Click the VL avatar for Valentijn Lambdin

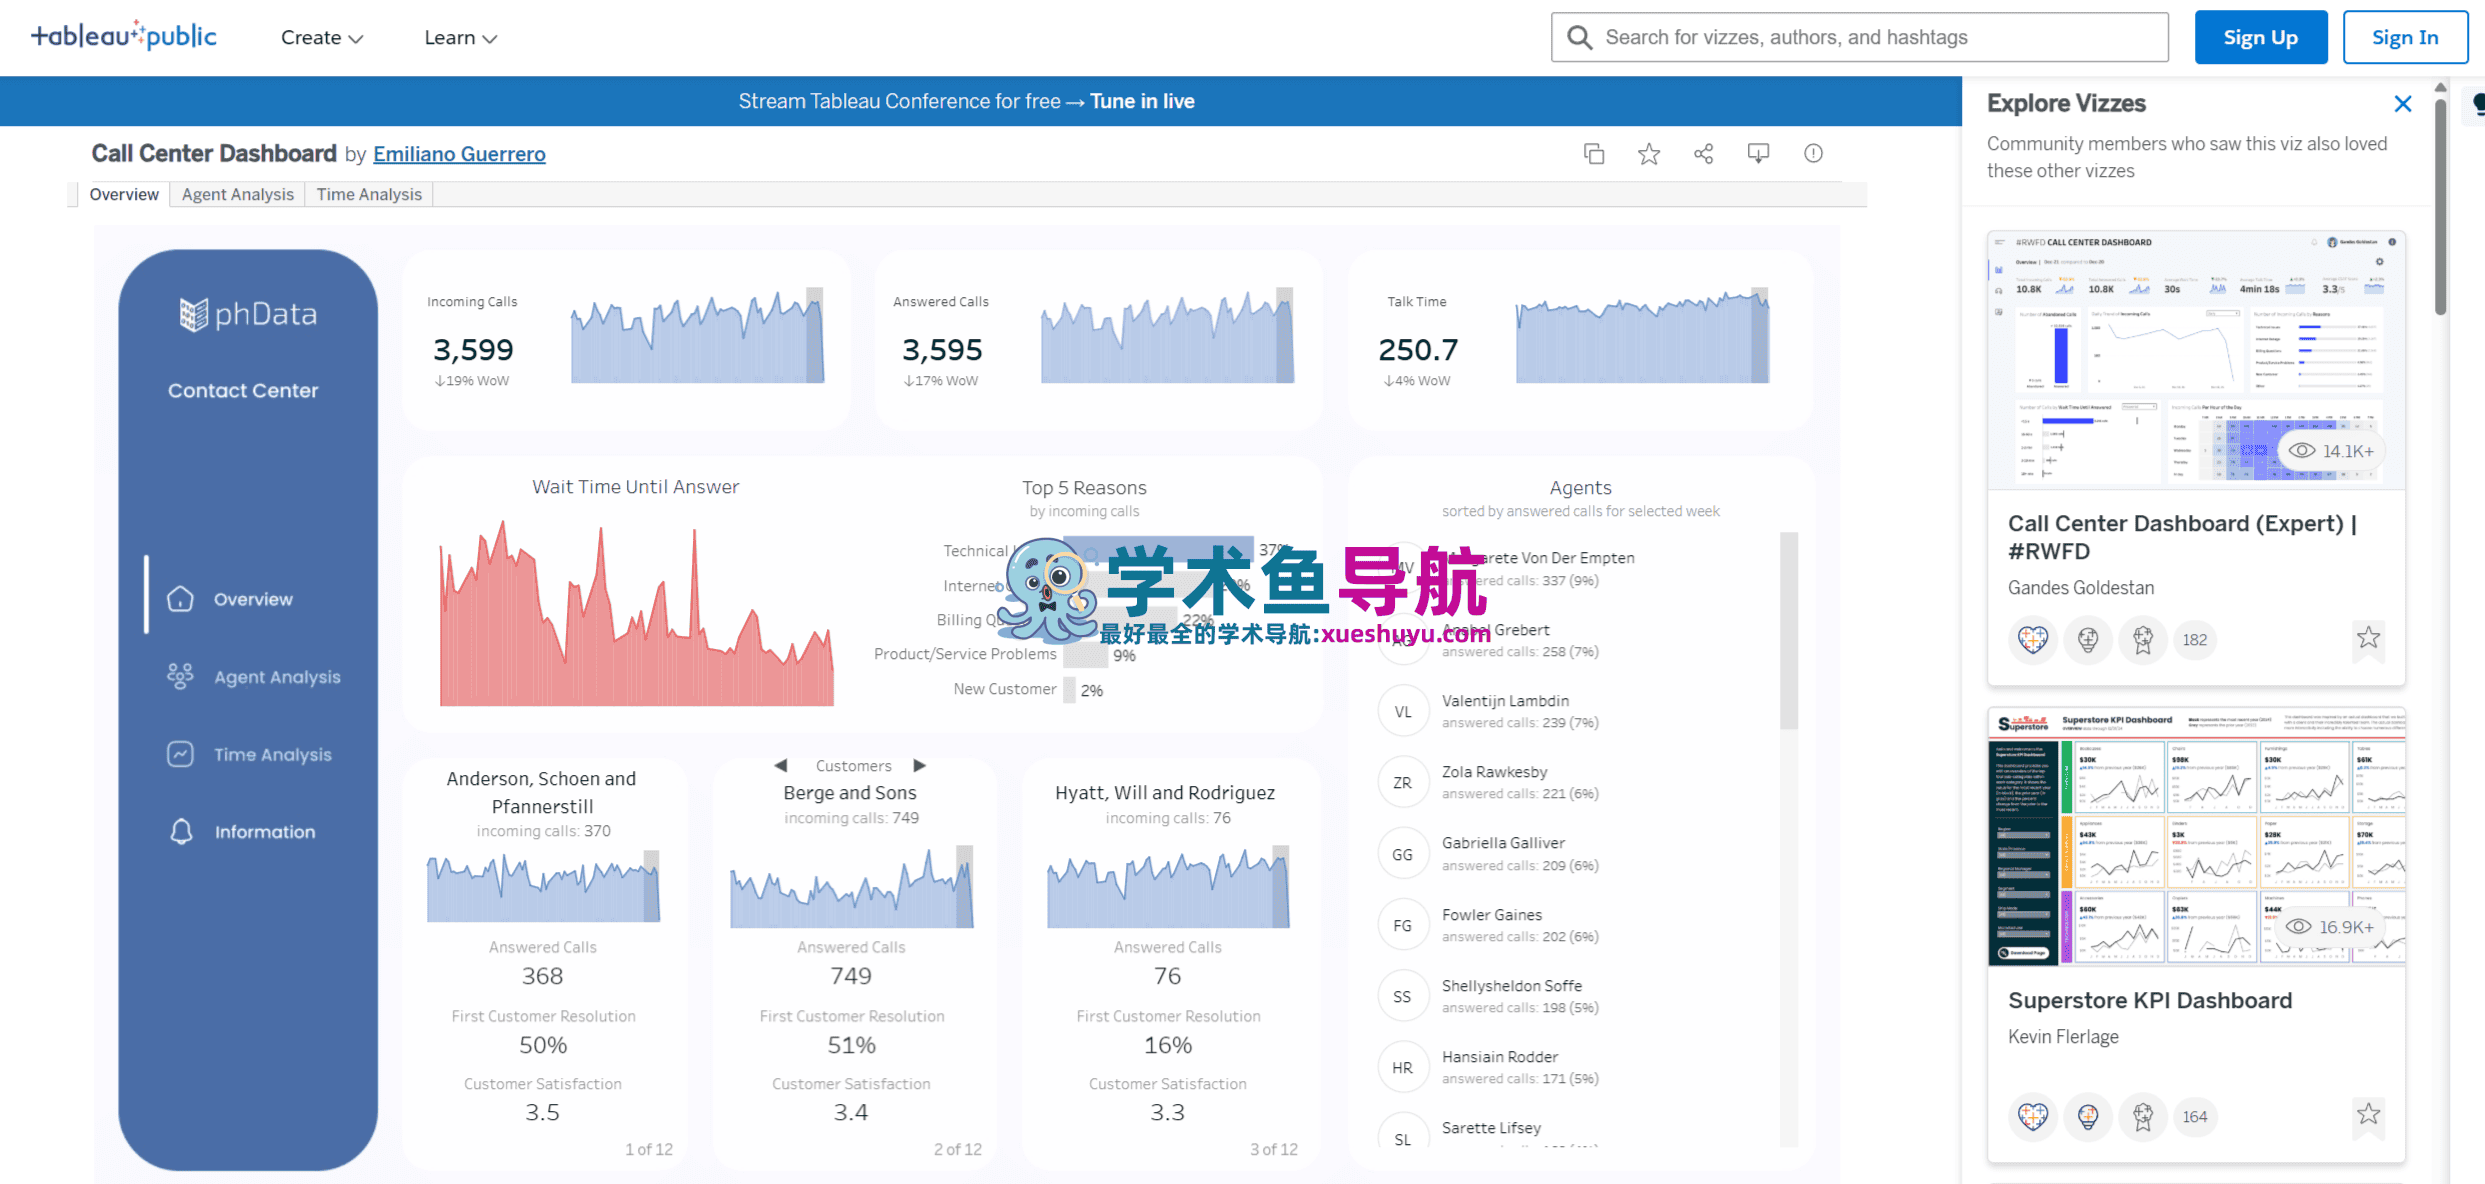[1403, 712]
